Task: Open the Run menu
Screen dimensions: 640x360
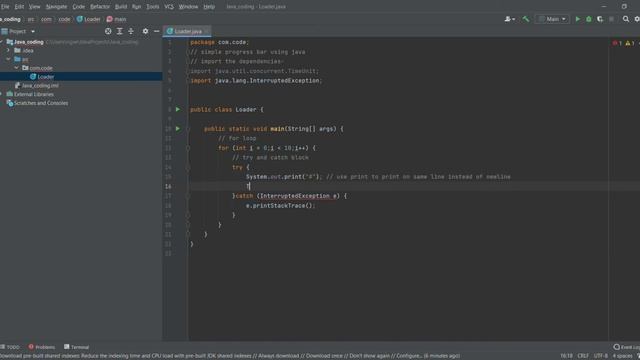Action: 136,7
